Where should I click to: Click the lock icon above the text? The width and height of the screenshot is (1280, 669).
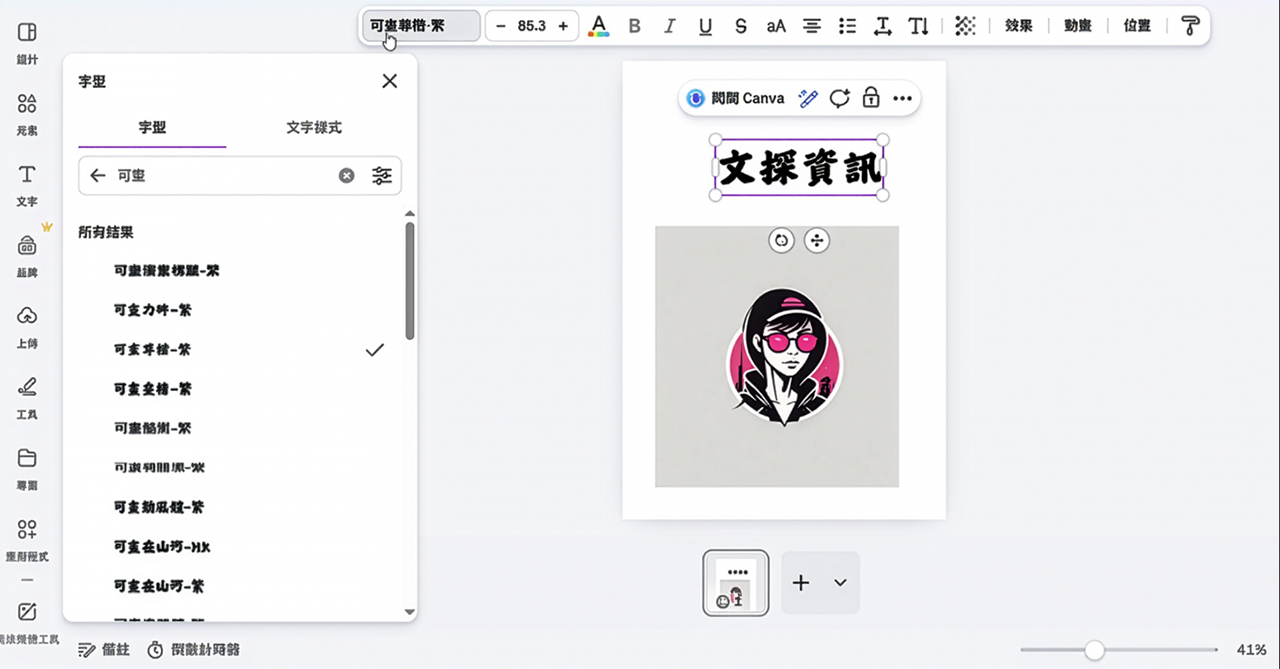point(871,98)
